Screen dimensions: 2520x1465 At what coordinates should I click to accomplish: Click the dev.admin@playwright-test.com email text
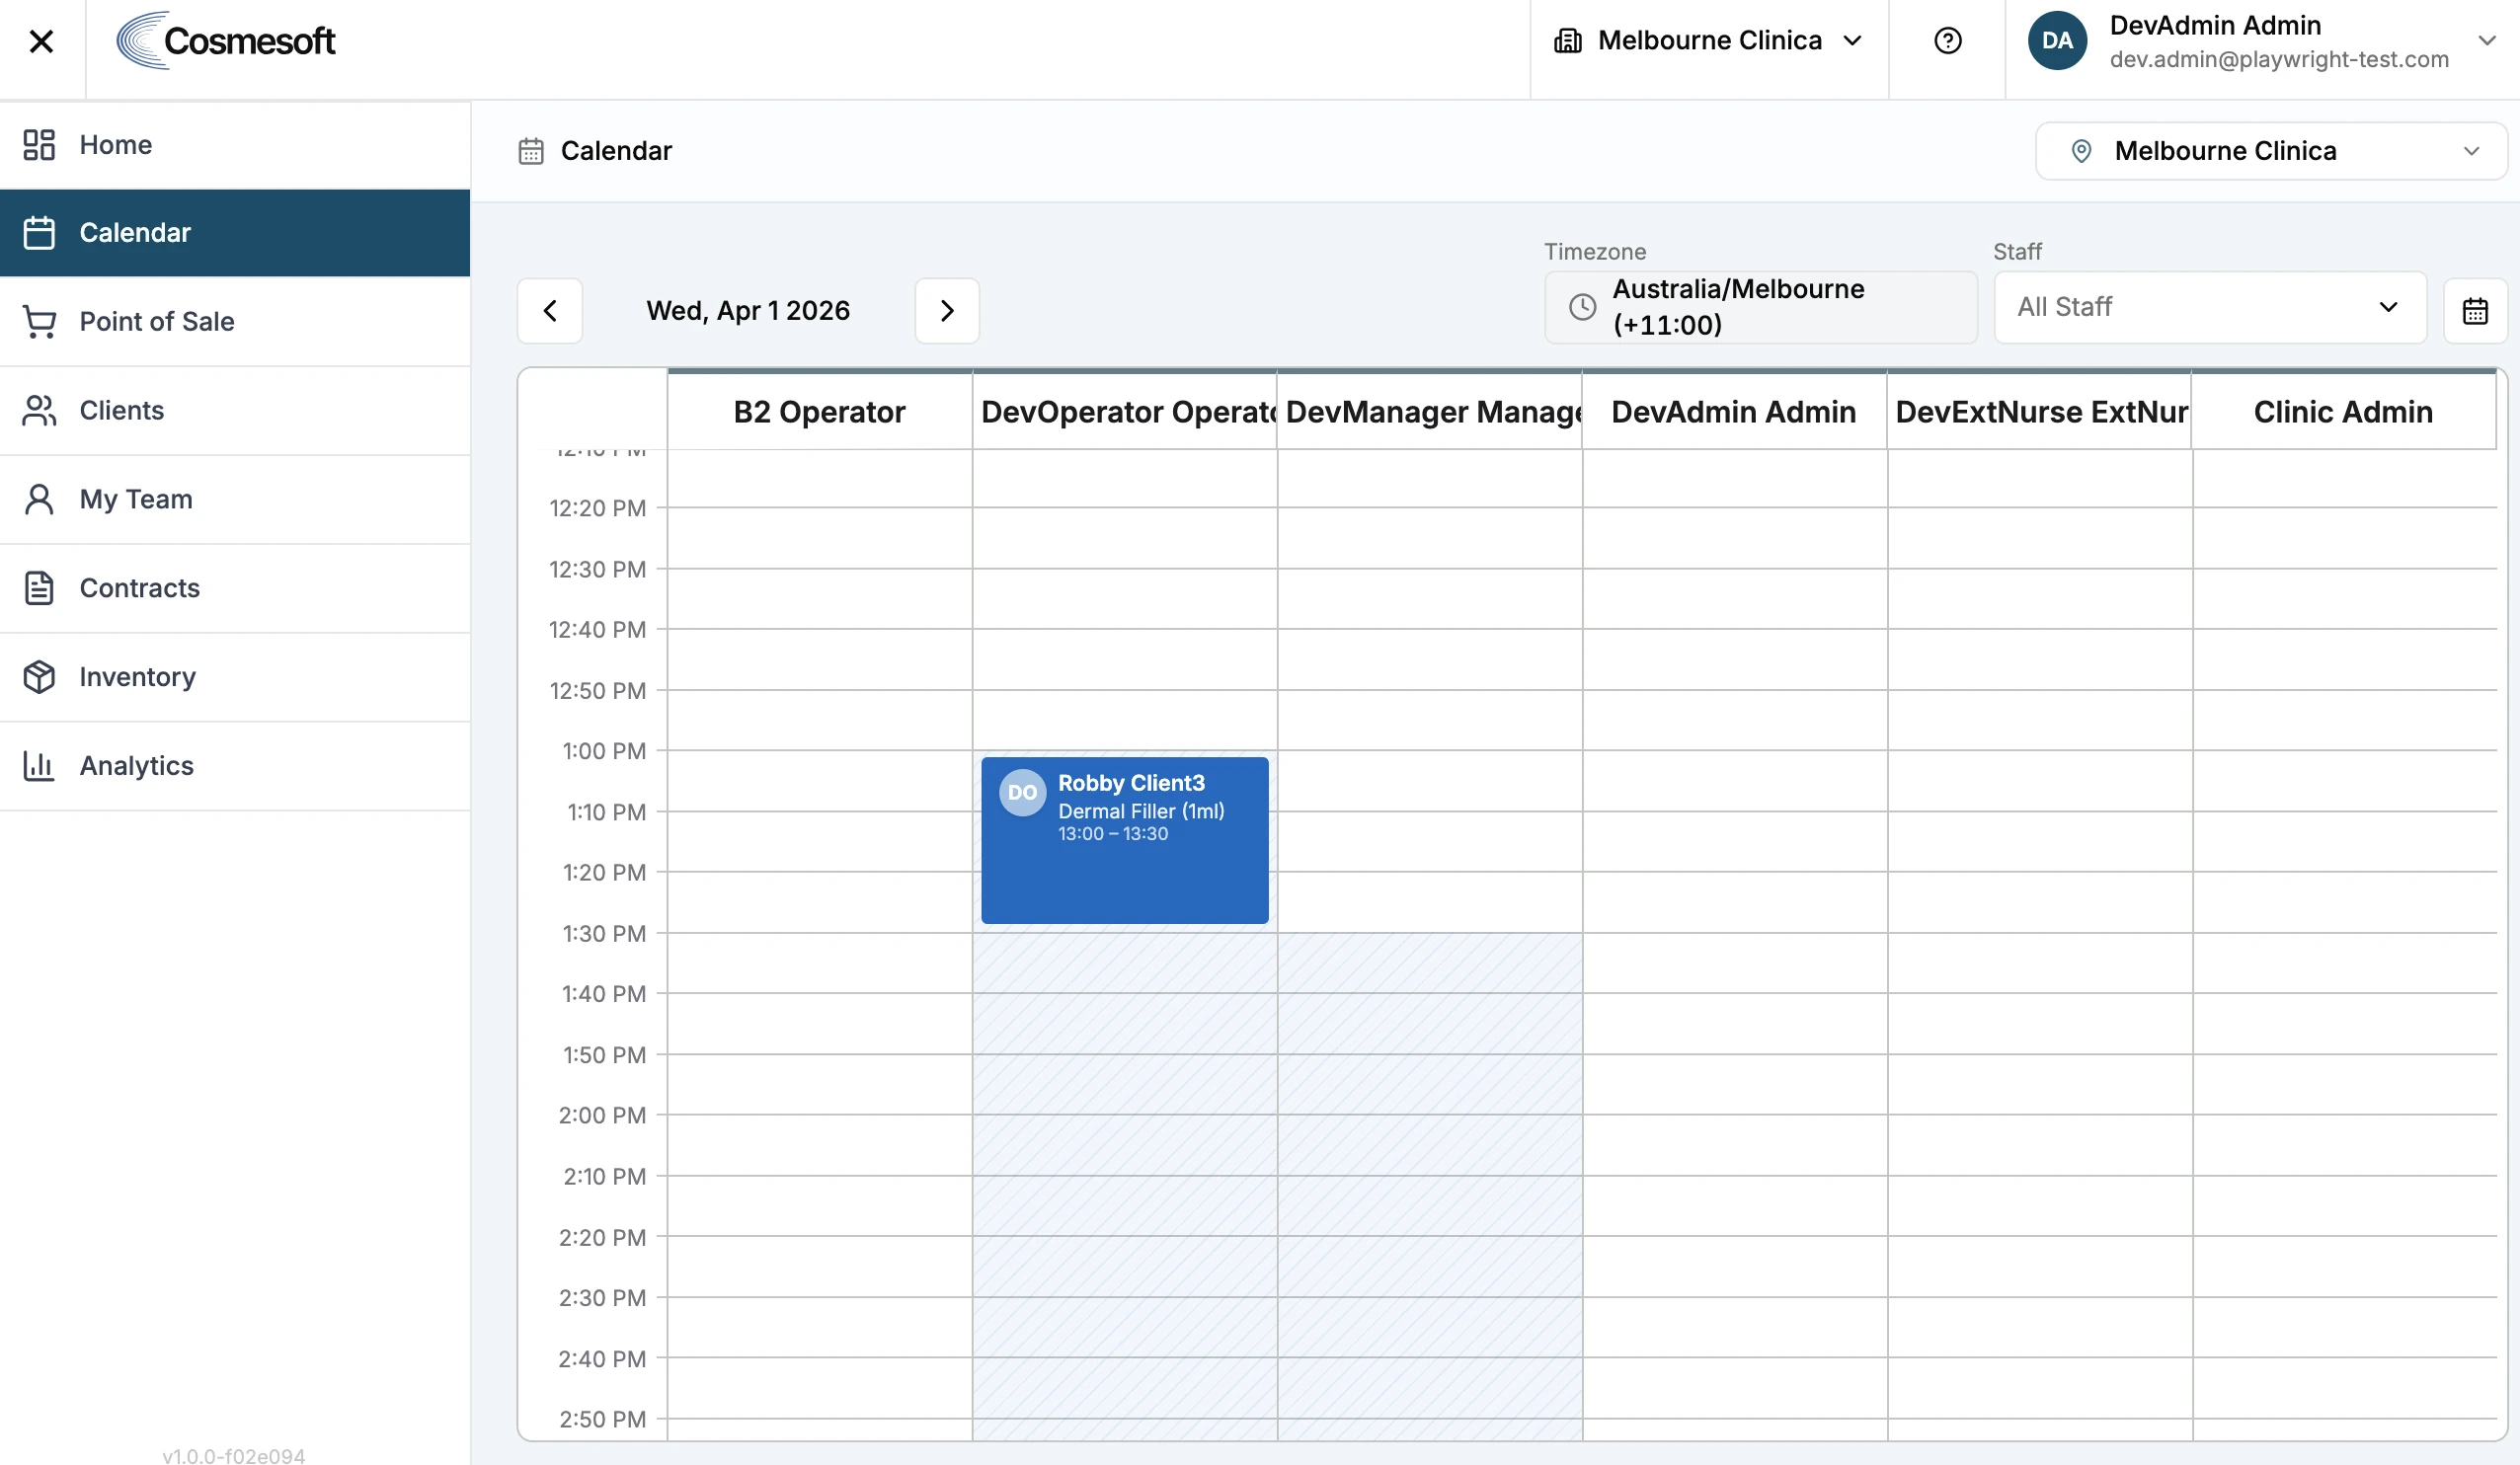tap(2279, 60)
